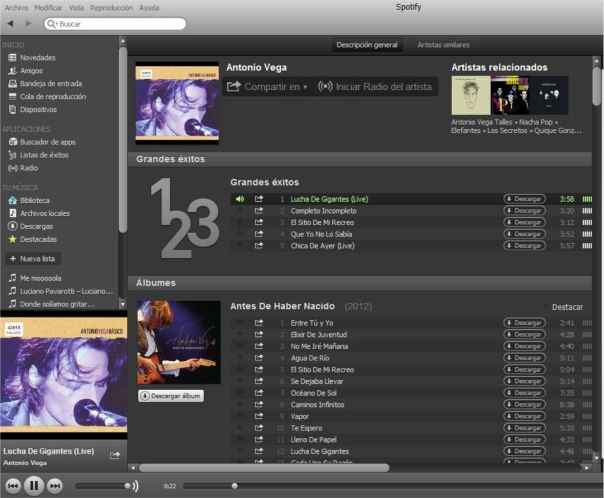
Task: Pause playback with the pause button
Action: coord(34,486)
